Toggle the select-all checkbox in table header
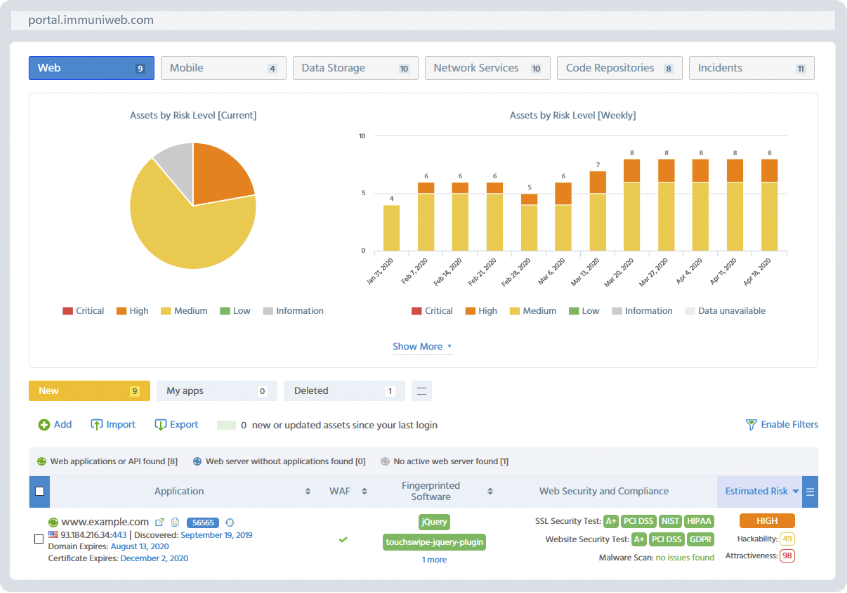This screenshot has height=593, width=847. 39,491
